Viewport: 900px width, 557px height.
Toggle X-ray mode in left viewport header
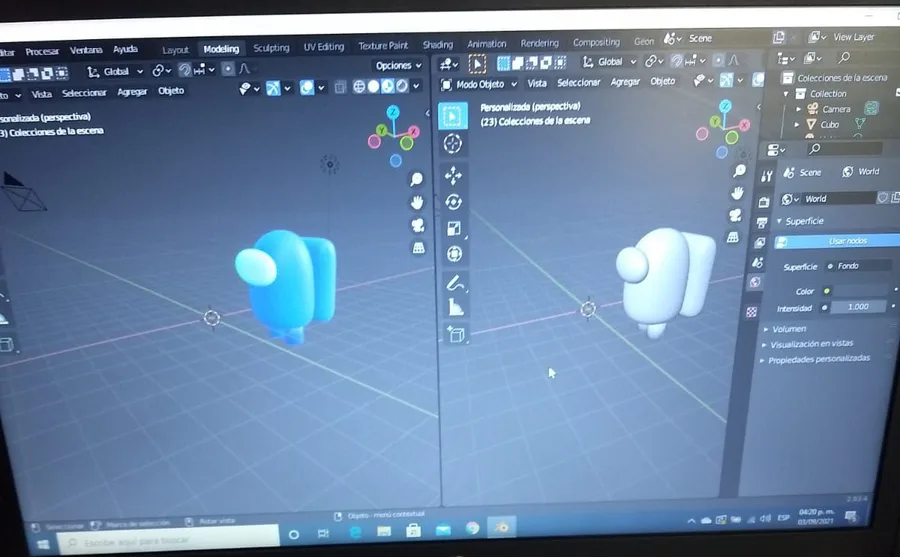coord(340,87)
